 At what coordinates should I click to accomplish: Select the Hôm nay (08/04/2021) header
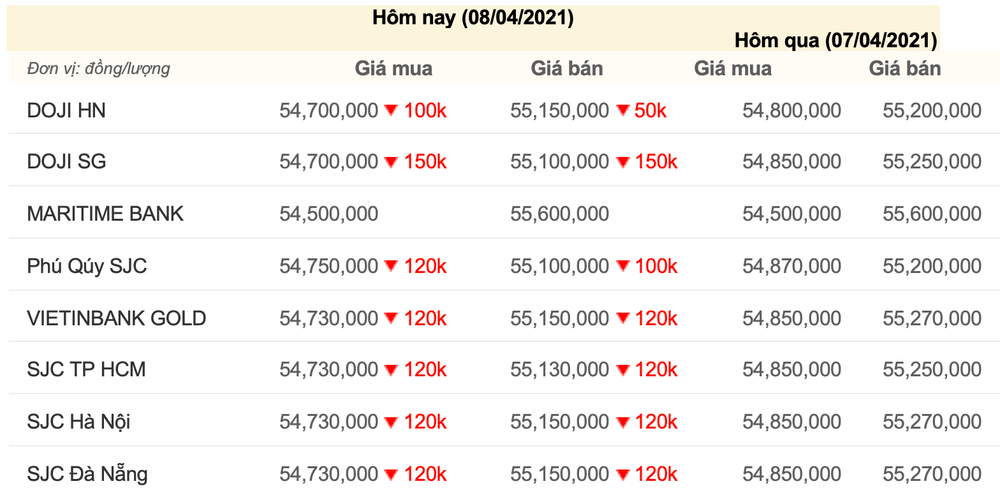tap(473, 18)
